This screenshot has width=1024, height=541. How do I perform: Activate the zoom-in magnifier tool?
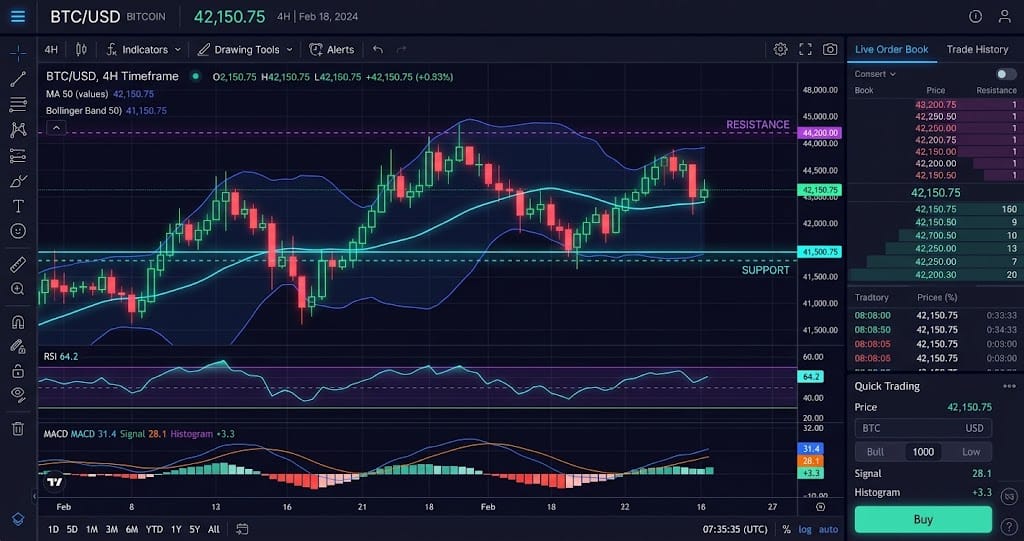[18, 289]
